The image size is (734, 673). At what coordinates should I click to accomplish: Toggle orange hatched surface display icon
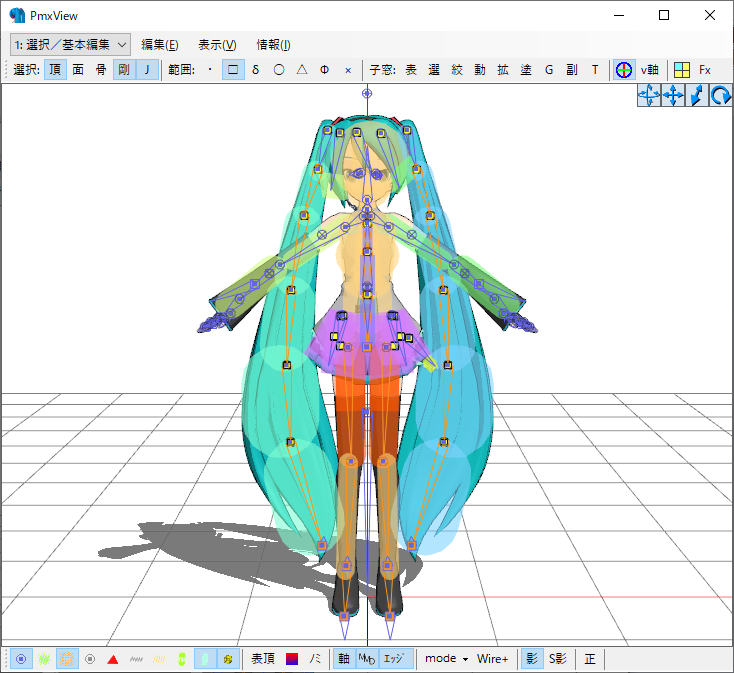pyautogui.click(x=67, y=659)
